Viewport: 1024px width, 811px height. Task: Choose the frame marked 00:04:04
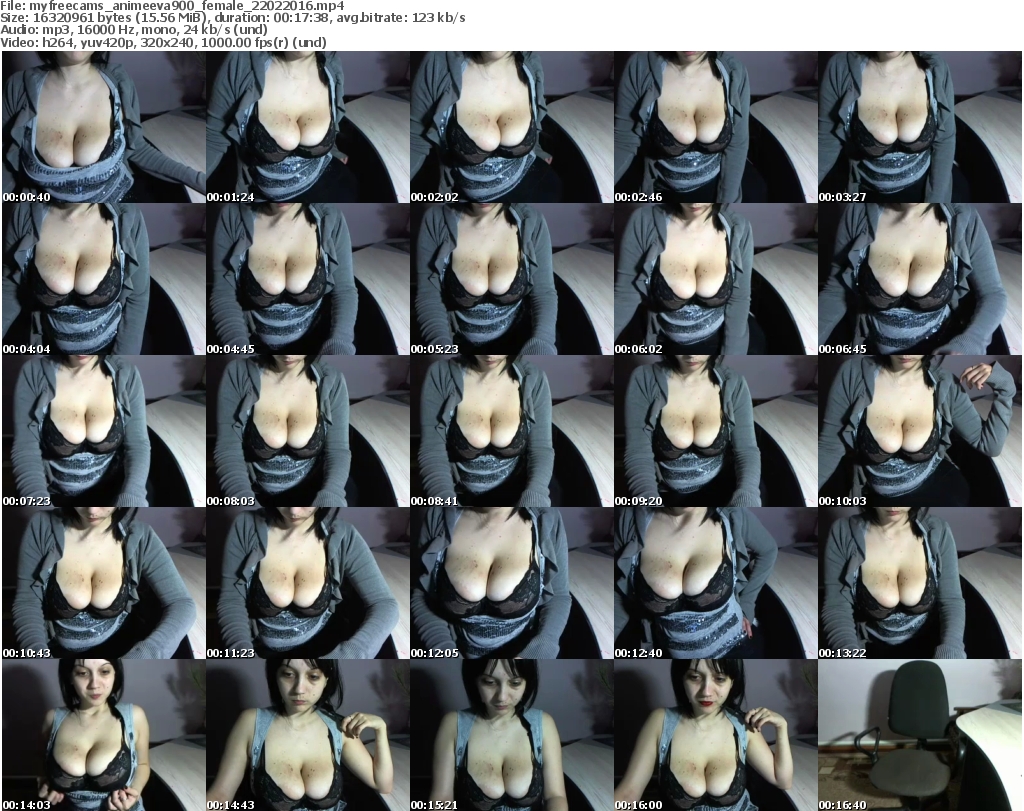click(x=104, y=279)
